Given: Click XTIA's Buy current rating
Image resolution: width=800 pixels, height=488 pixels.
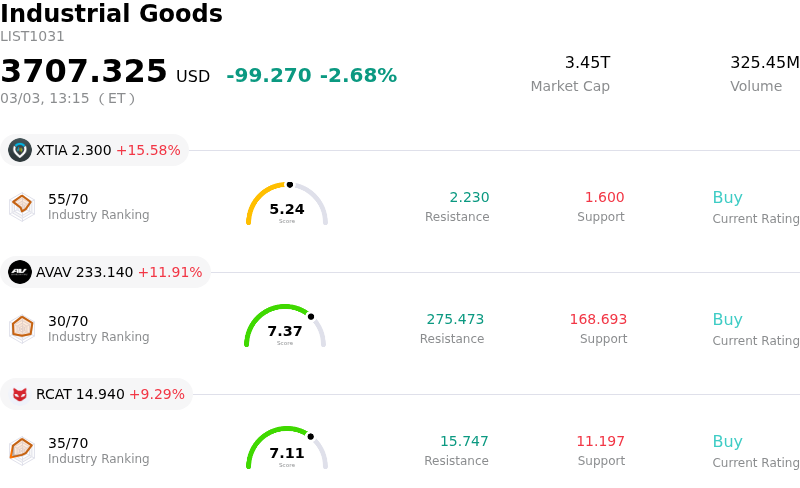Looking at the screenshot, I should [727, 198].
